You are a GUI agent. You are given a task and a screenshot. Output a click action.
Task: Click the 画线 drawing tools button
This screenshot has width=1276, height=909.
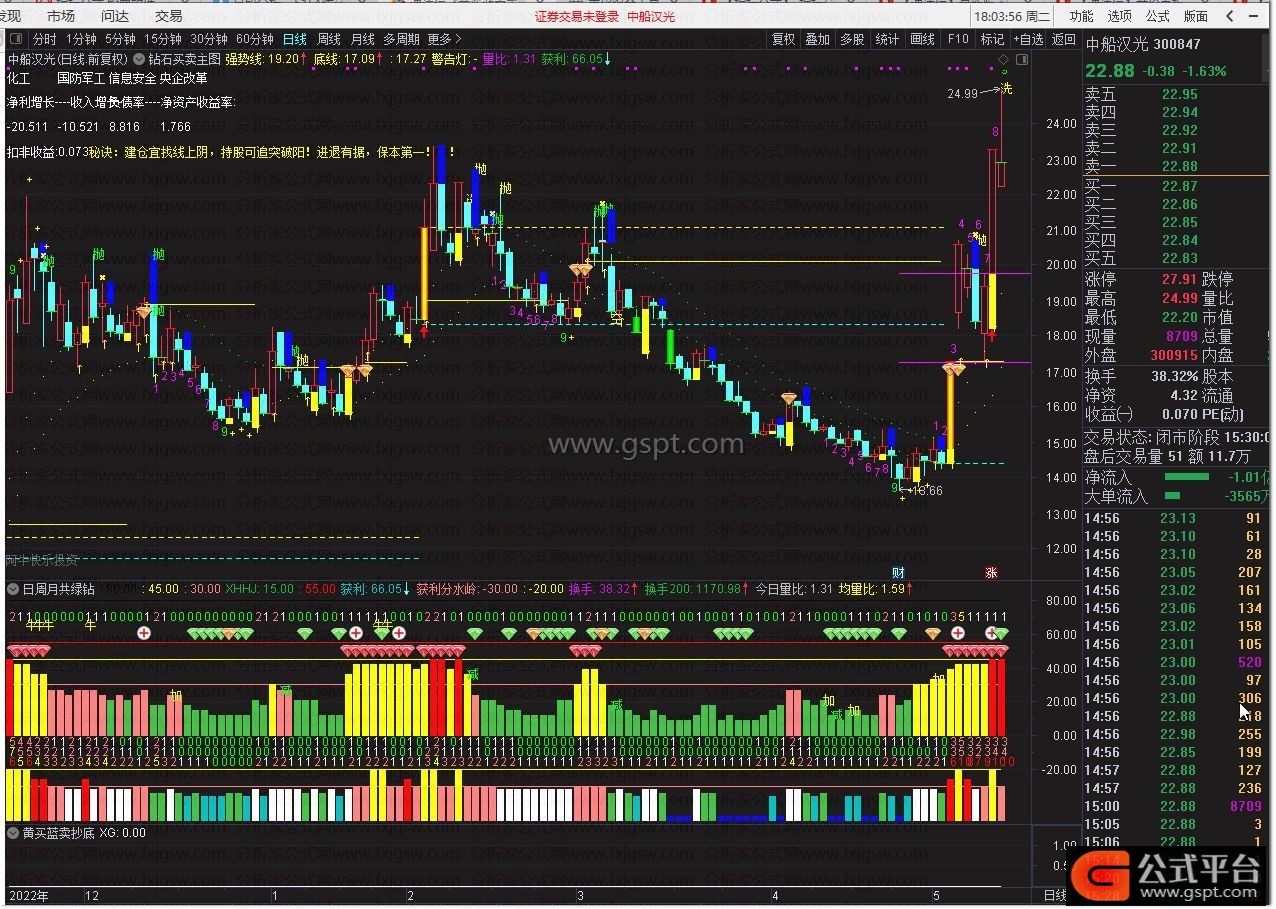[922, 40]
